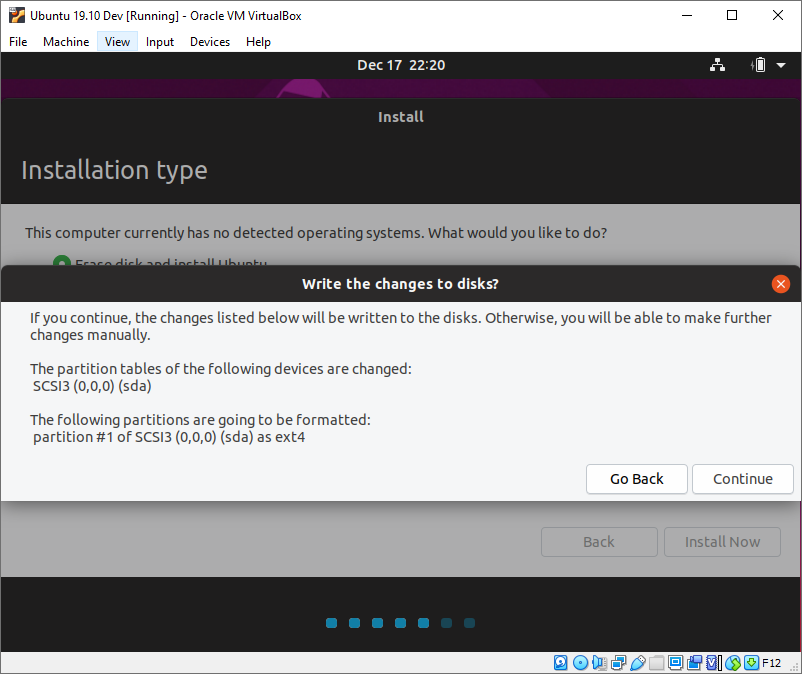
Task: Click the 'Install' window title
Action: click(x=401, y=117)
